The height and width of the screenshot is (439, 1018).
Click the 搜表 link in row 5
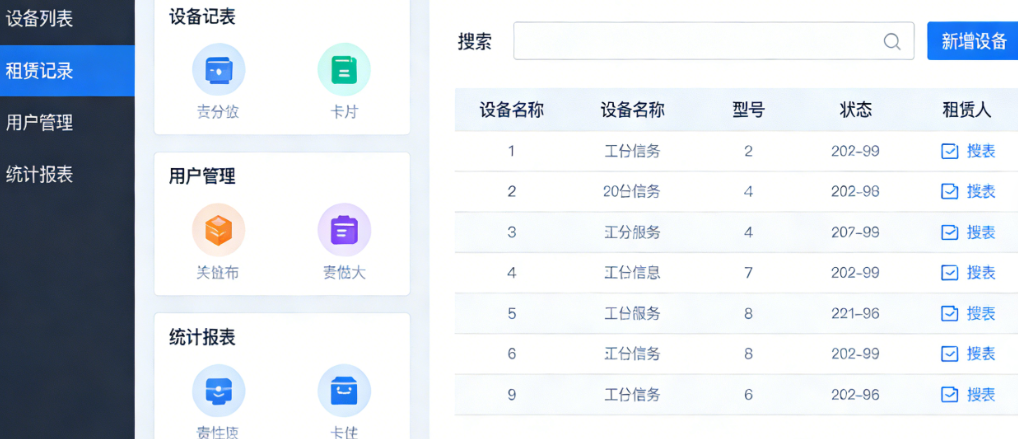[x=981, y=314]
